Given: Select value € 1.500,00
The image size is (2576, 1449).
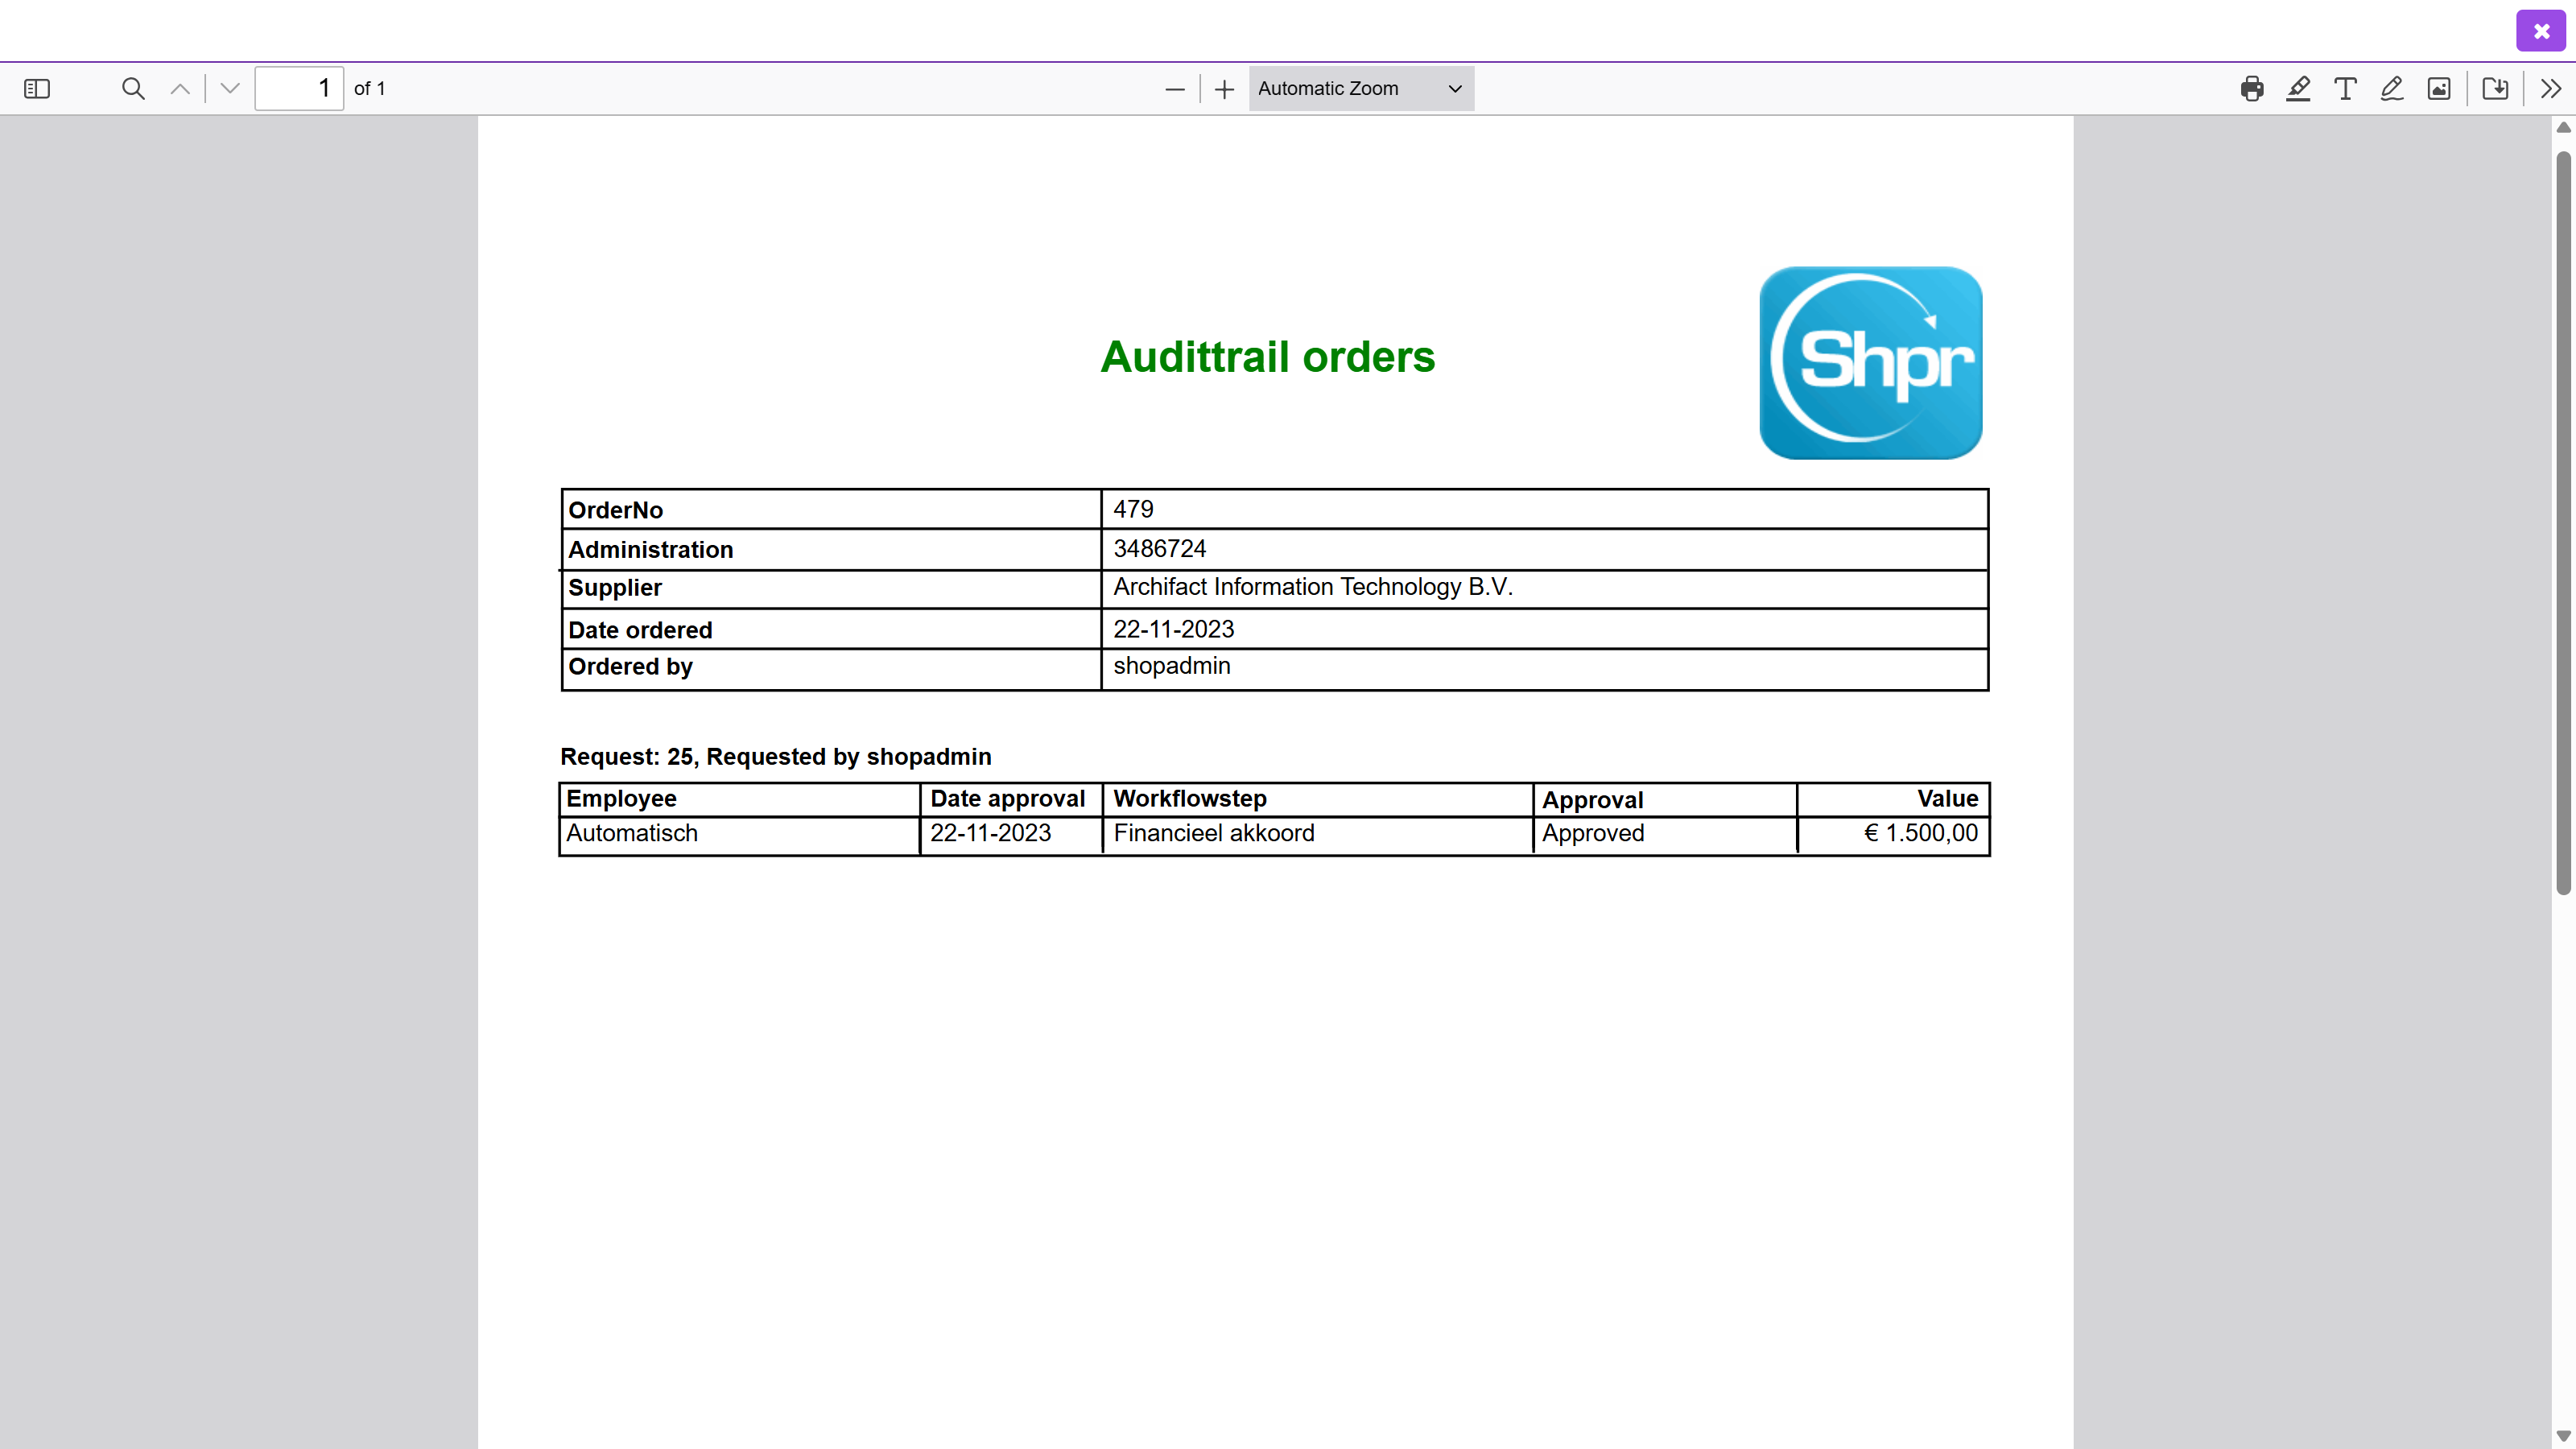Looking at the screenshot, I should pos(1921,833).
